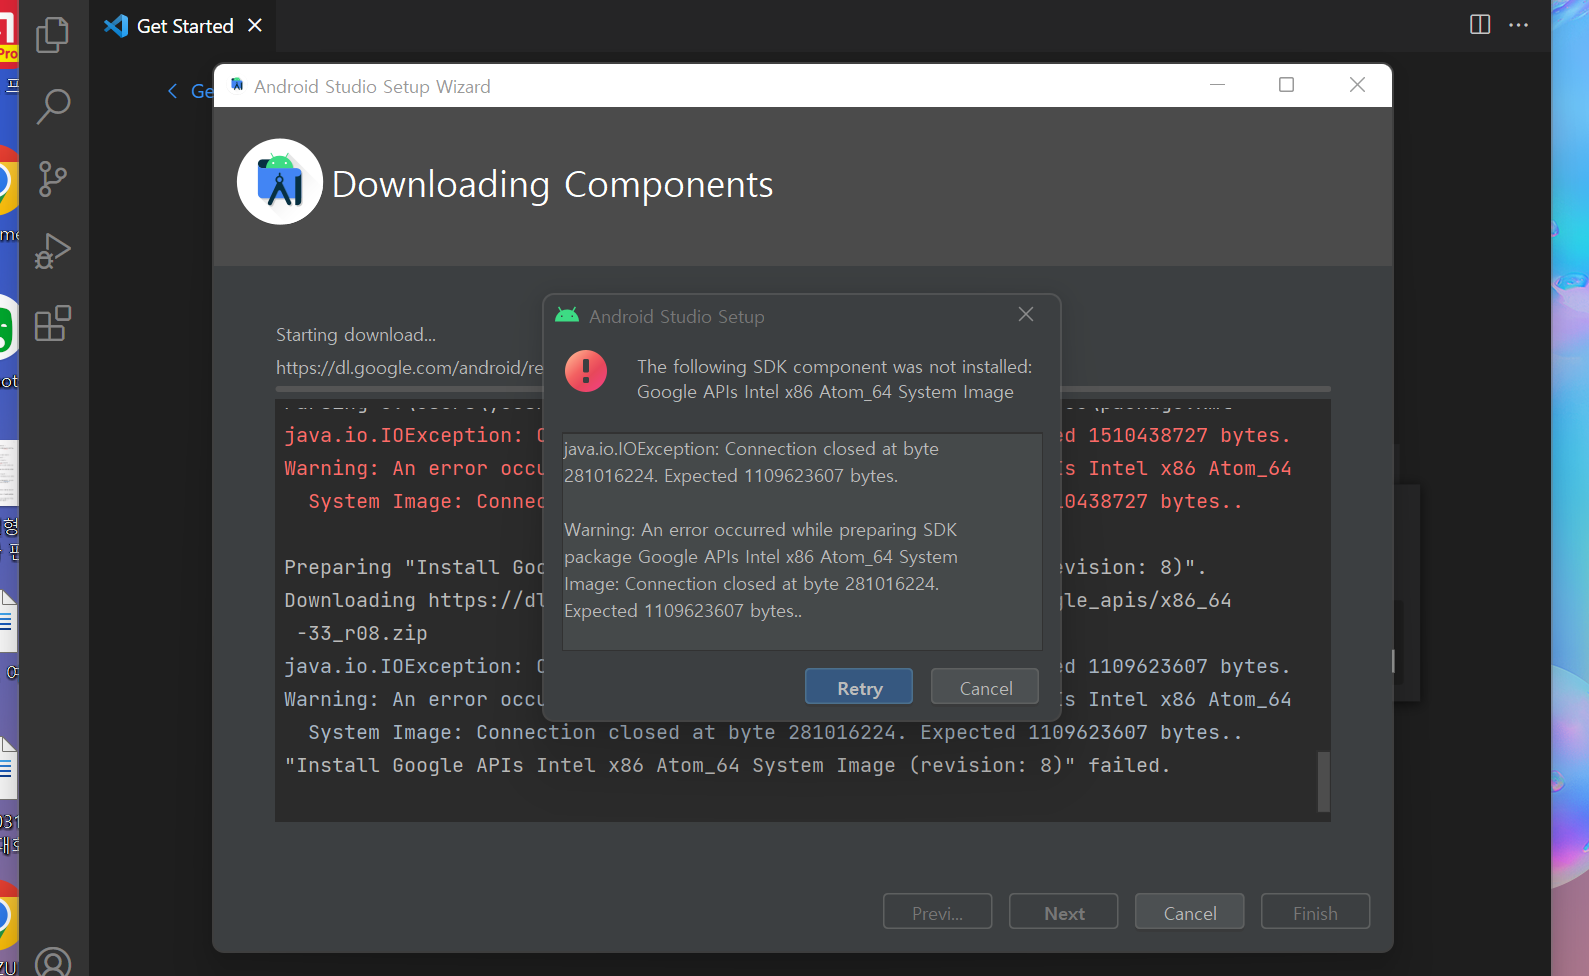Click Retry in the Android Studio Setup dialog
This screenshot has height=976, width=1589.
[x=859, y=687]
